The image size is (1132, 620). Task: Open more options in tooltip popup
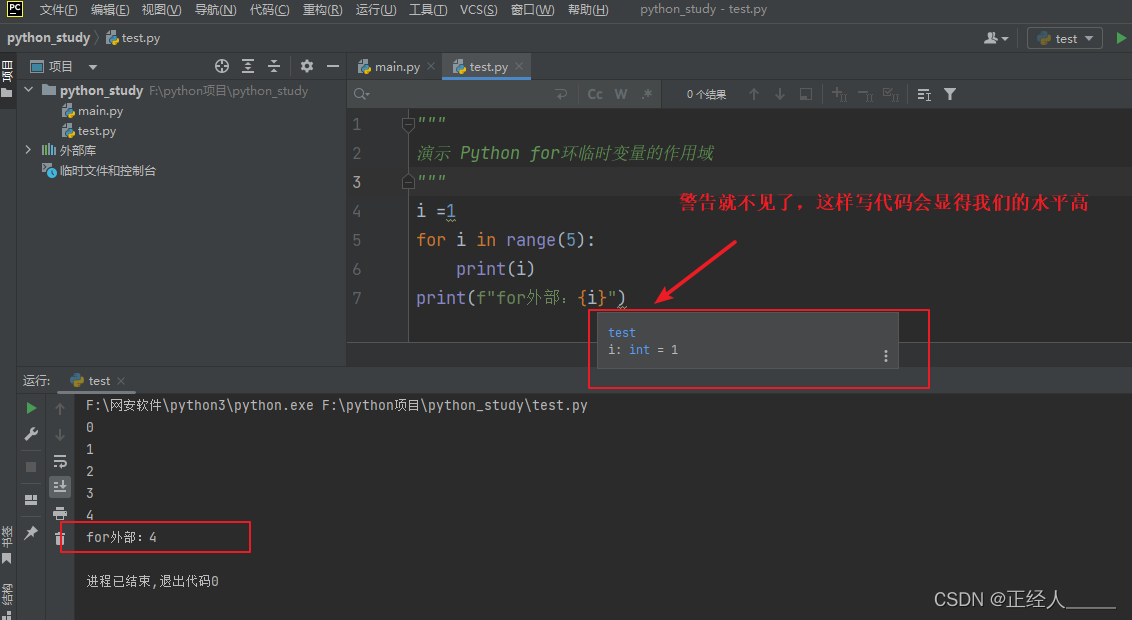click(x=886, y=356)
